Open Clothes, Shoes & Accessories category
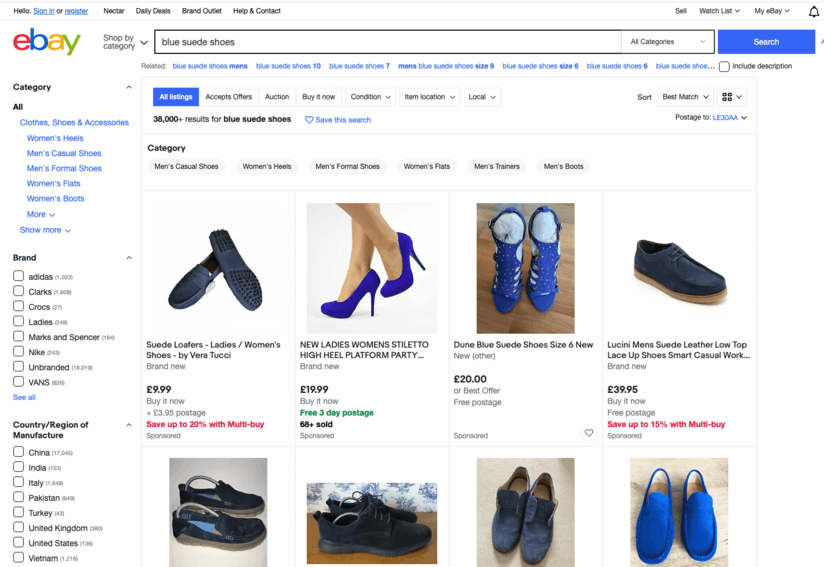Viewport: 824px width, 567px height. [x=74, y=122]
